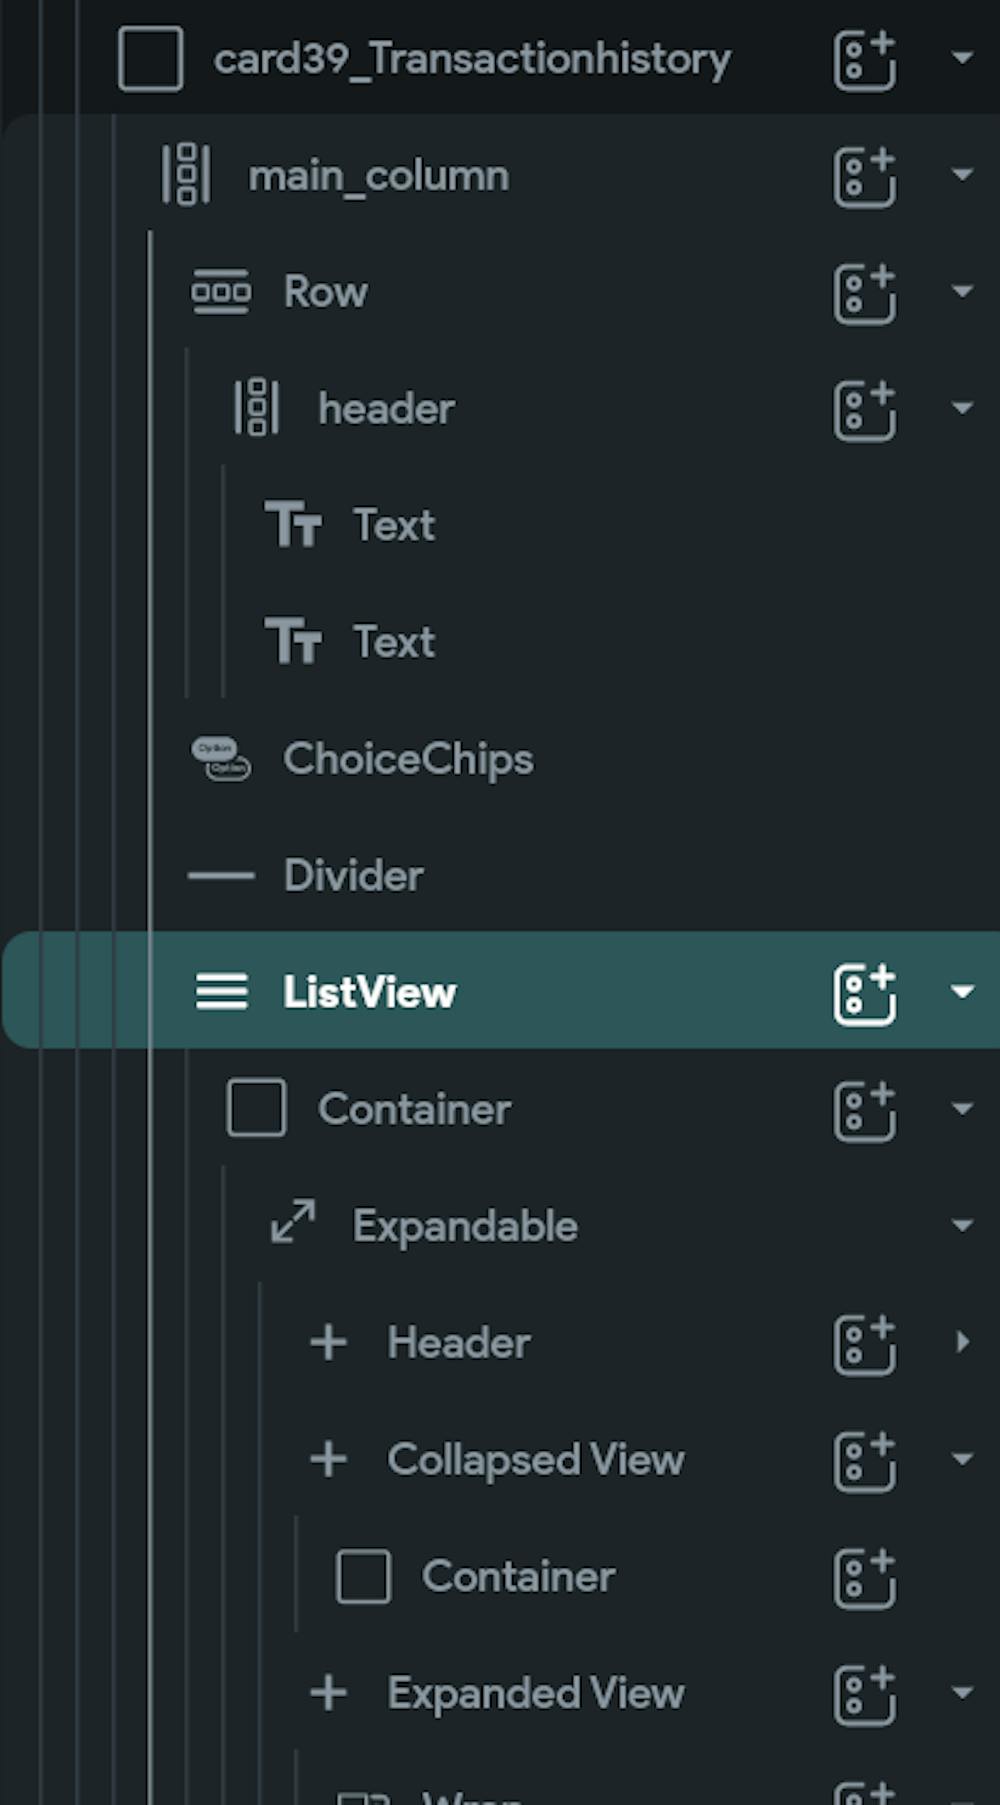Screen dimensions: 1000x1805
Task: Click add-widget icon beside Collapsed View
Action: [864, 1461]
